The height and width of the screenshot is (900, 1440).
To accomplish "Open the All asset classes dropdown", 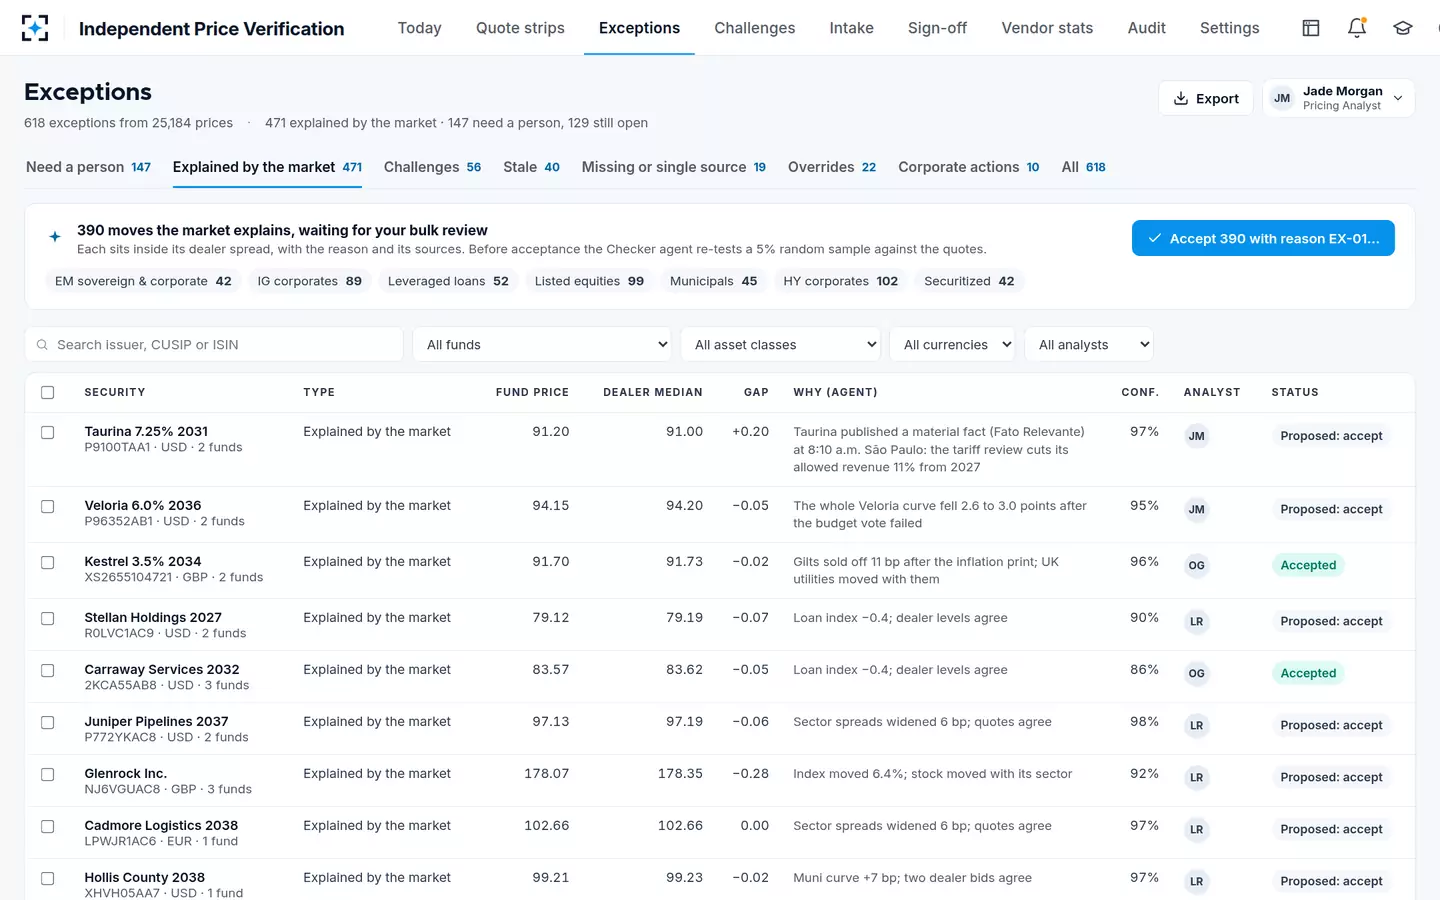I will tap(780, 345).
